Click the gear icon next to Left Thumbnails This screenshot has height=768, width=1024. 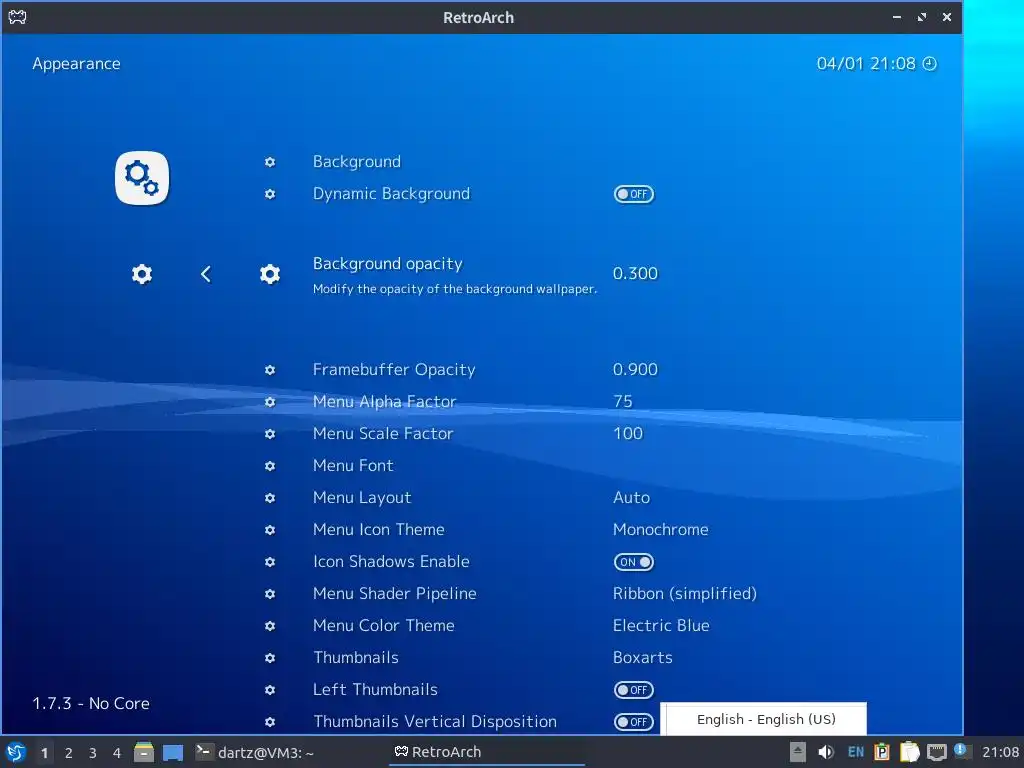coord(270,690)
